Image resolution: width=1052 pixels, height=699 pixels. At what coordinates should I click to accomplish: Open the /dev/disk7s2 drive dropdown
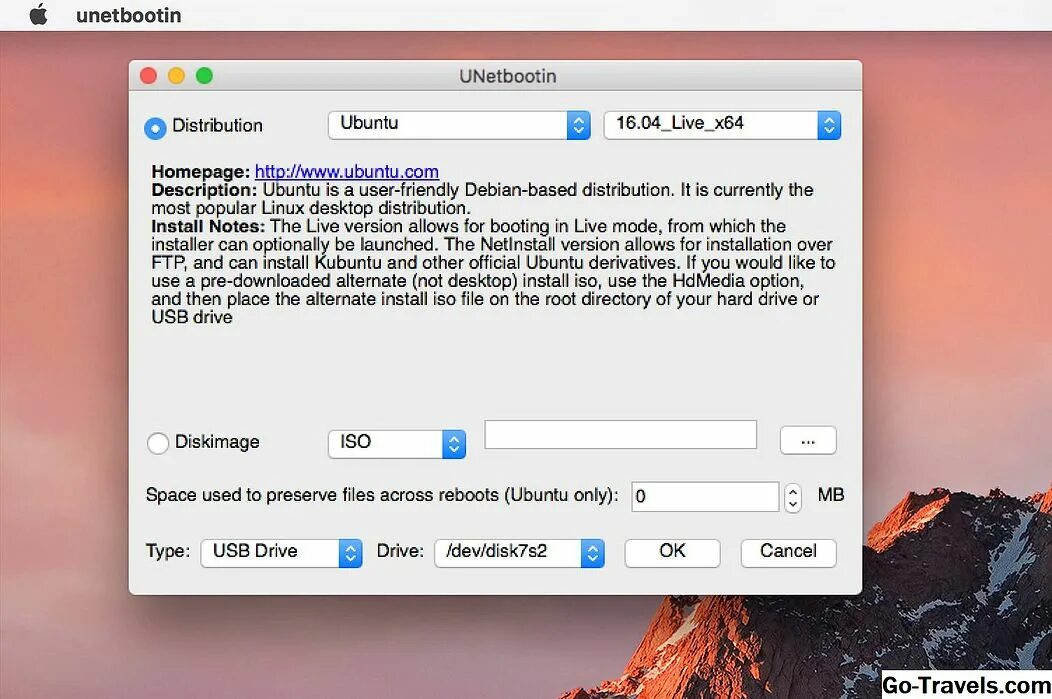tap(519, 553)
